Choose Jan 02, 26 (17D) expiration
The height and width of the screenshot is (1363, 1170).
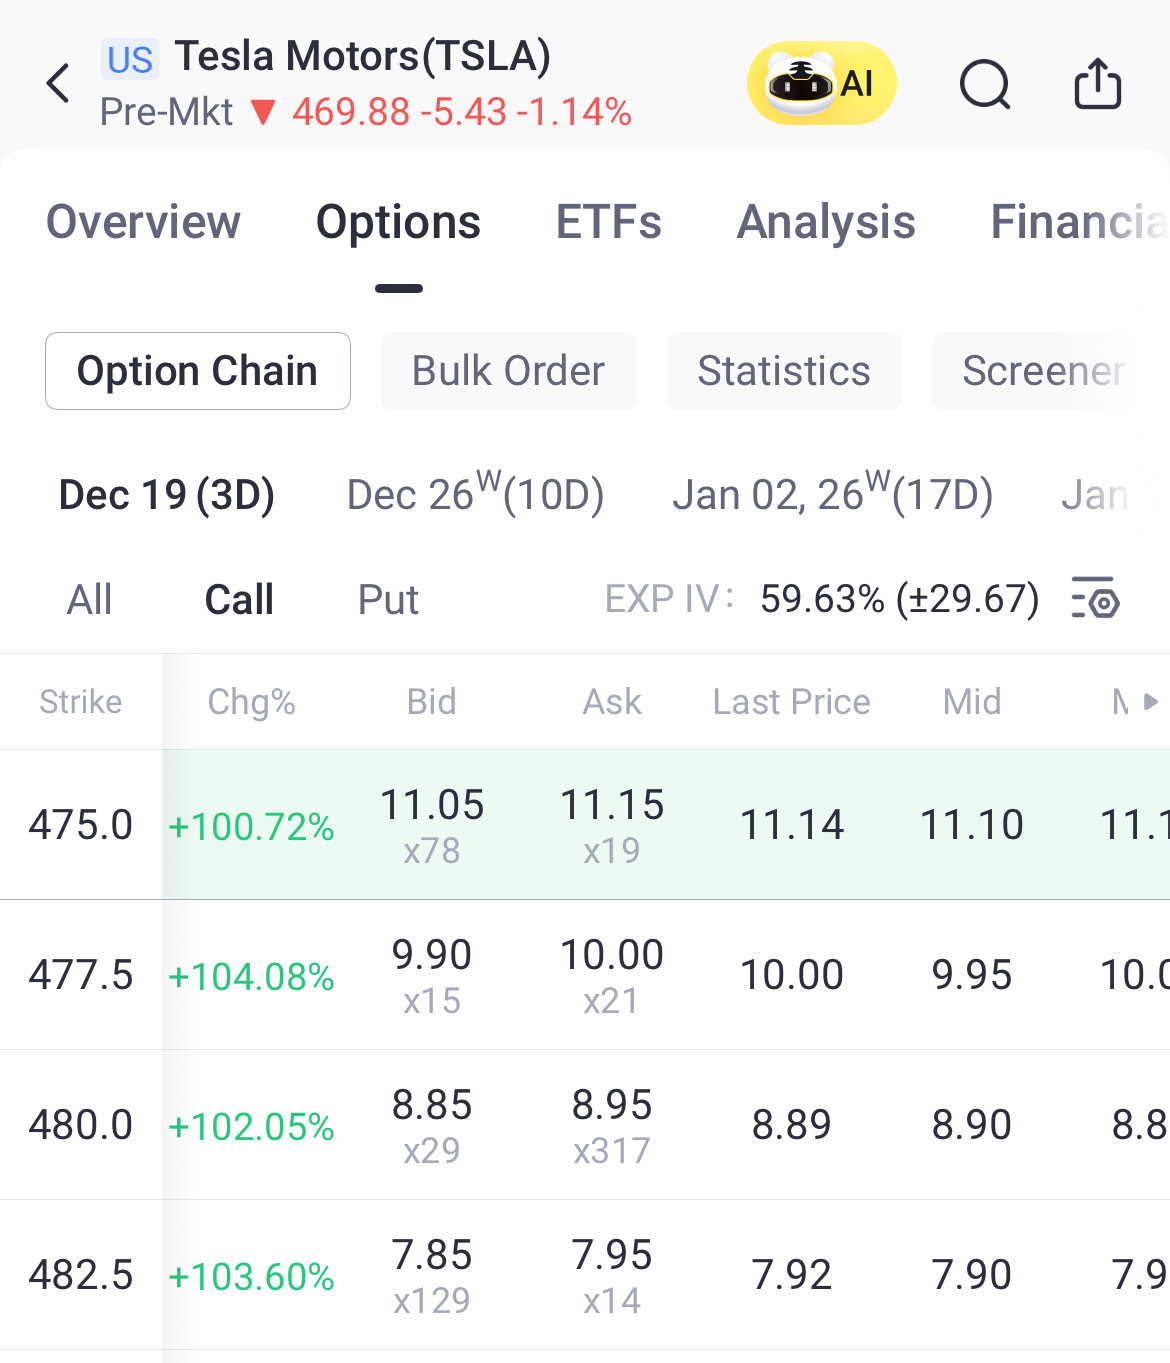point(832,494)
